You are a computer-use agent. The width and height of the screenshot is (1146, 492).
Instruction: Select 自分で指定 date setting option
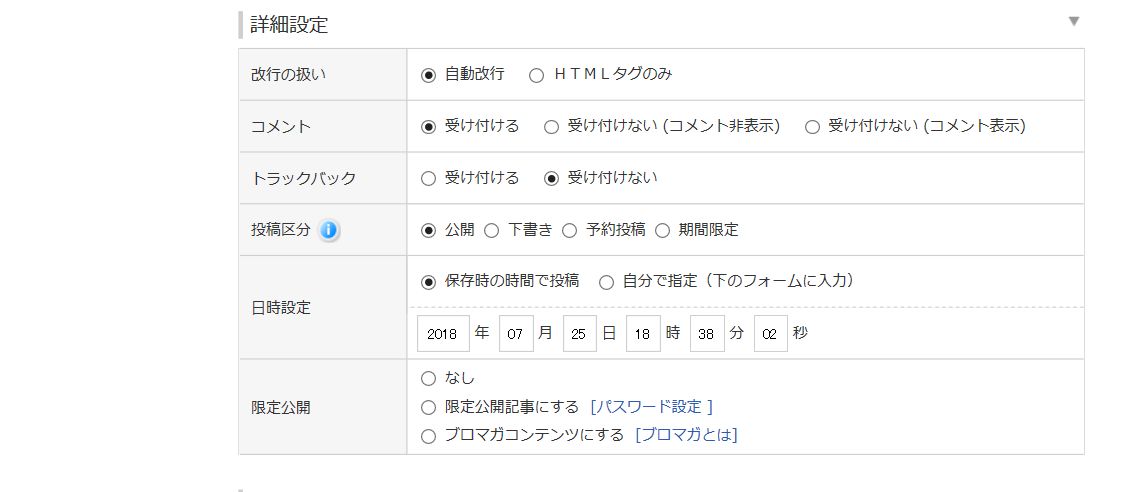pos(606,283)
